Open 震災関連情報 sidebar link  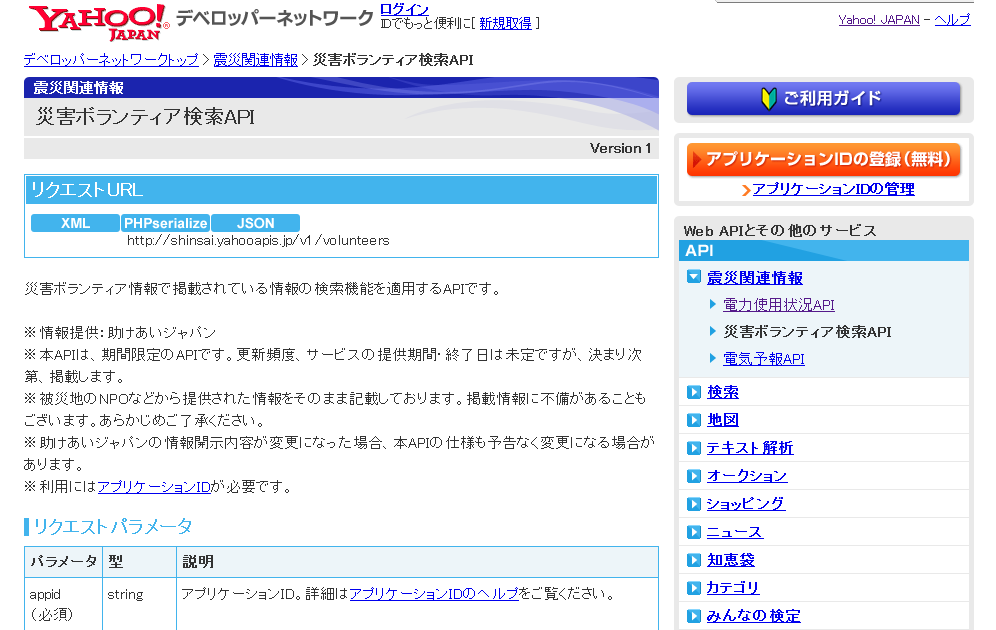(x=755, y=278)
